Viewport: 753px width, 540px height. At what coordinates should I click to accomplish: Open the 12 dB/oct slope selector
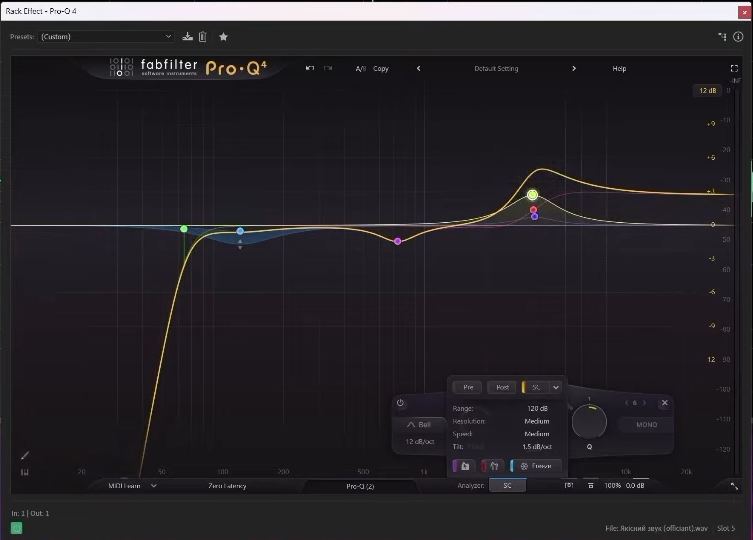tap(419, 442)
